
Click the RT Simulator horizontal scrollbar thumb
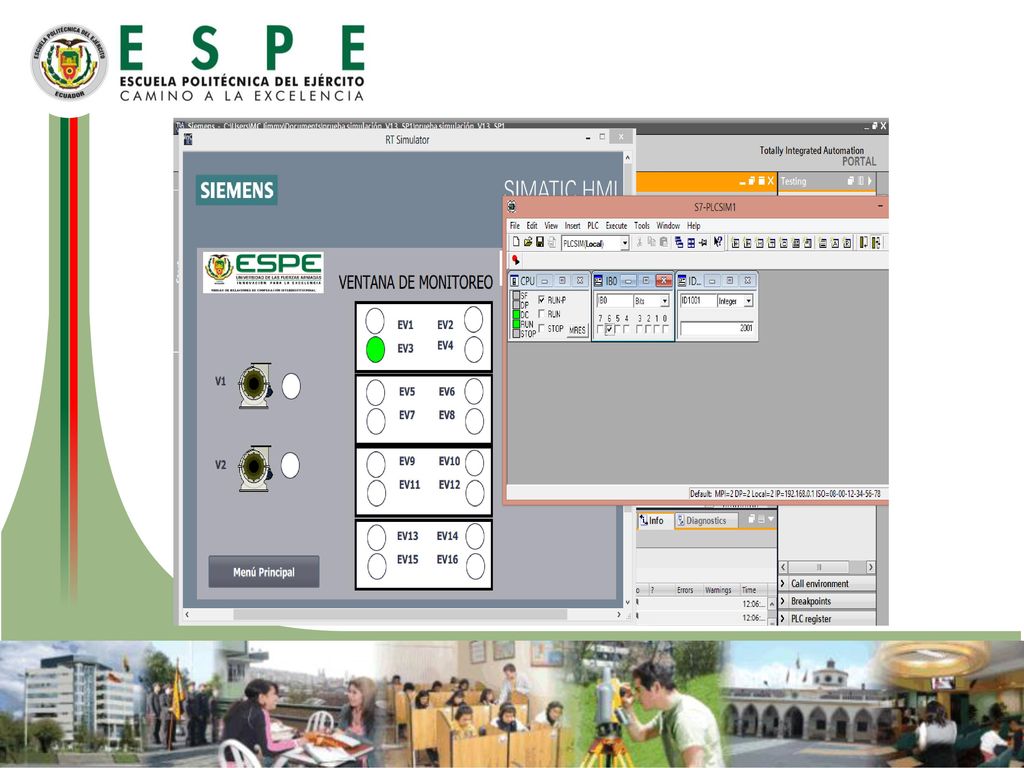400,615
